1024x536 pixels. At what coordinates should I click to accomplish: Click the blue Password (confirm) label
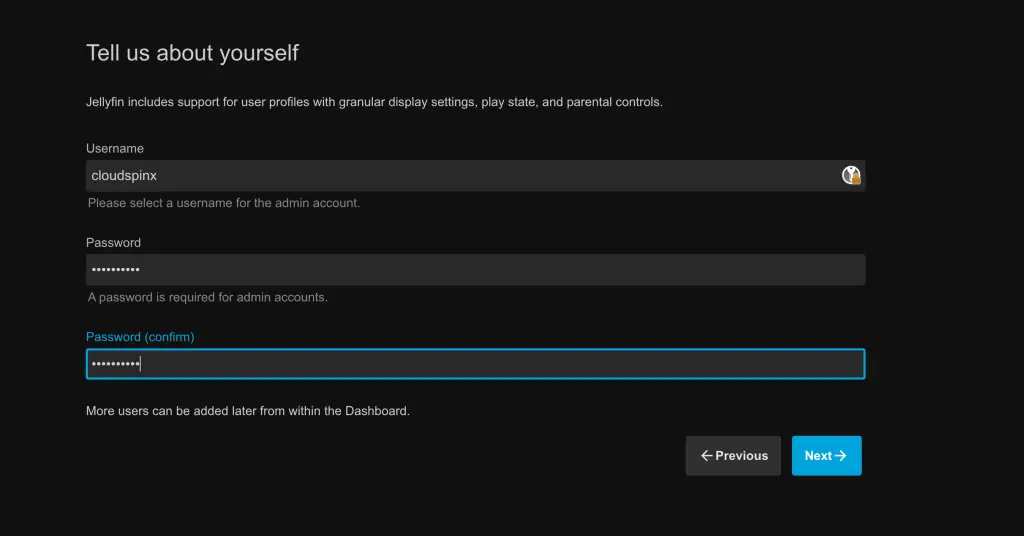[x=140, y=337]
